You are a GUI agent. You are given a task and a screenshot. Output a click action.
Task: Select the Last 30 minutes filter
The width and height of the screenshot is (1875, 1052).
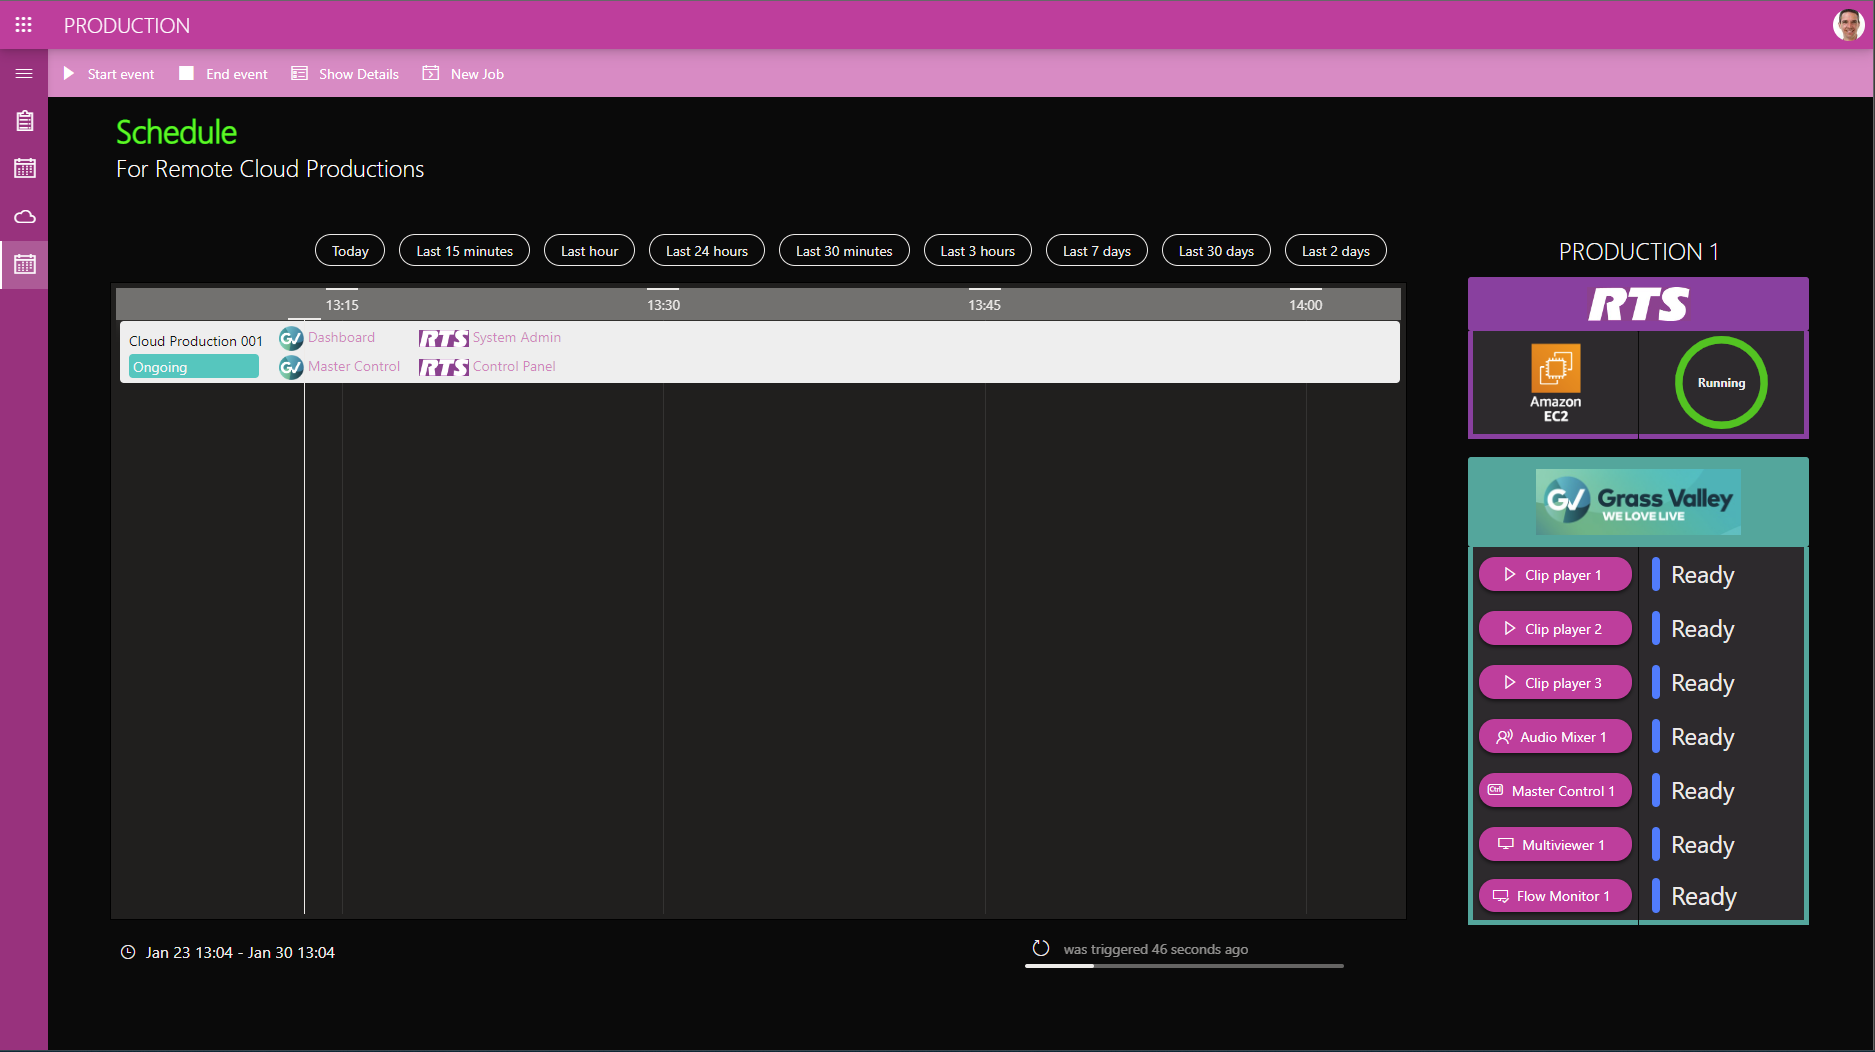coord(844,251)
